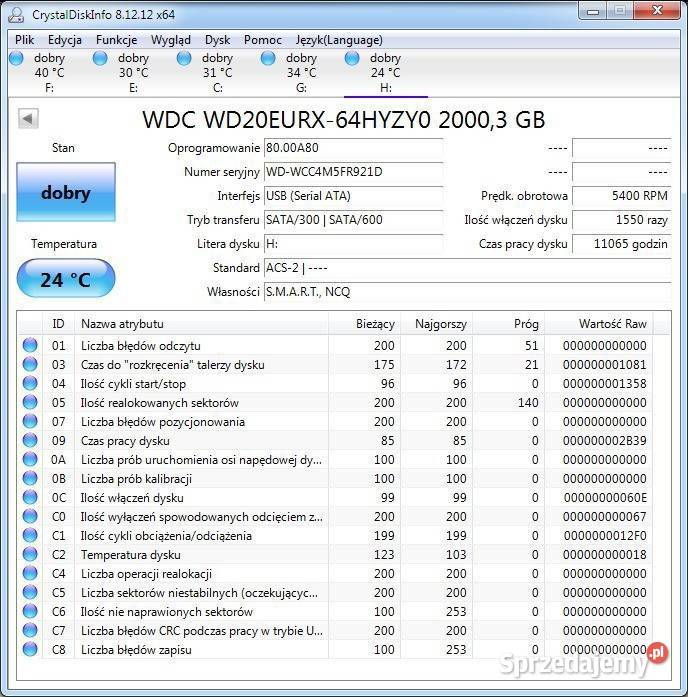688x697 pixels.
Task: Click the Standard field ACS-2
Action: [468, 268]
